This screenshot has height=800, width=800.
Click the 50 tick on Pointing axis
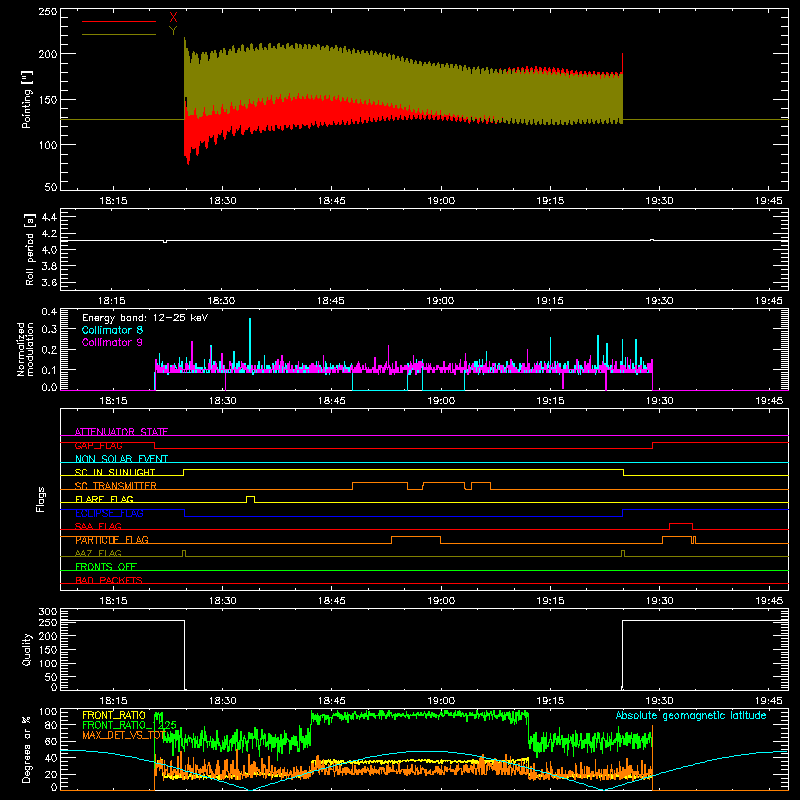pyautogui.click(x=51, y=187)
